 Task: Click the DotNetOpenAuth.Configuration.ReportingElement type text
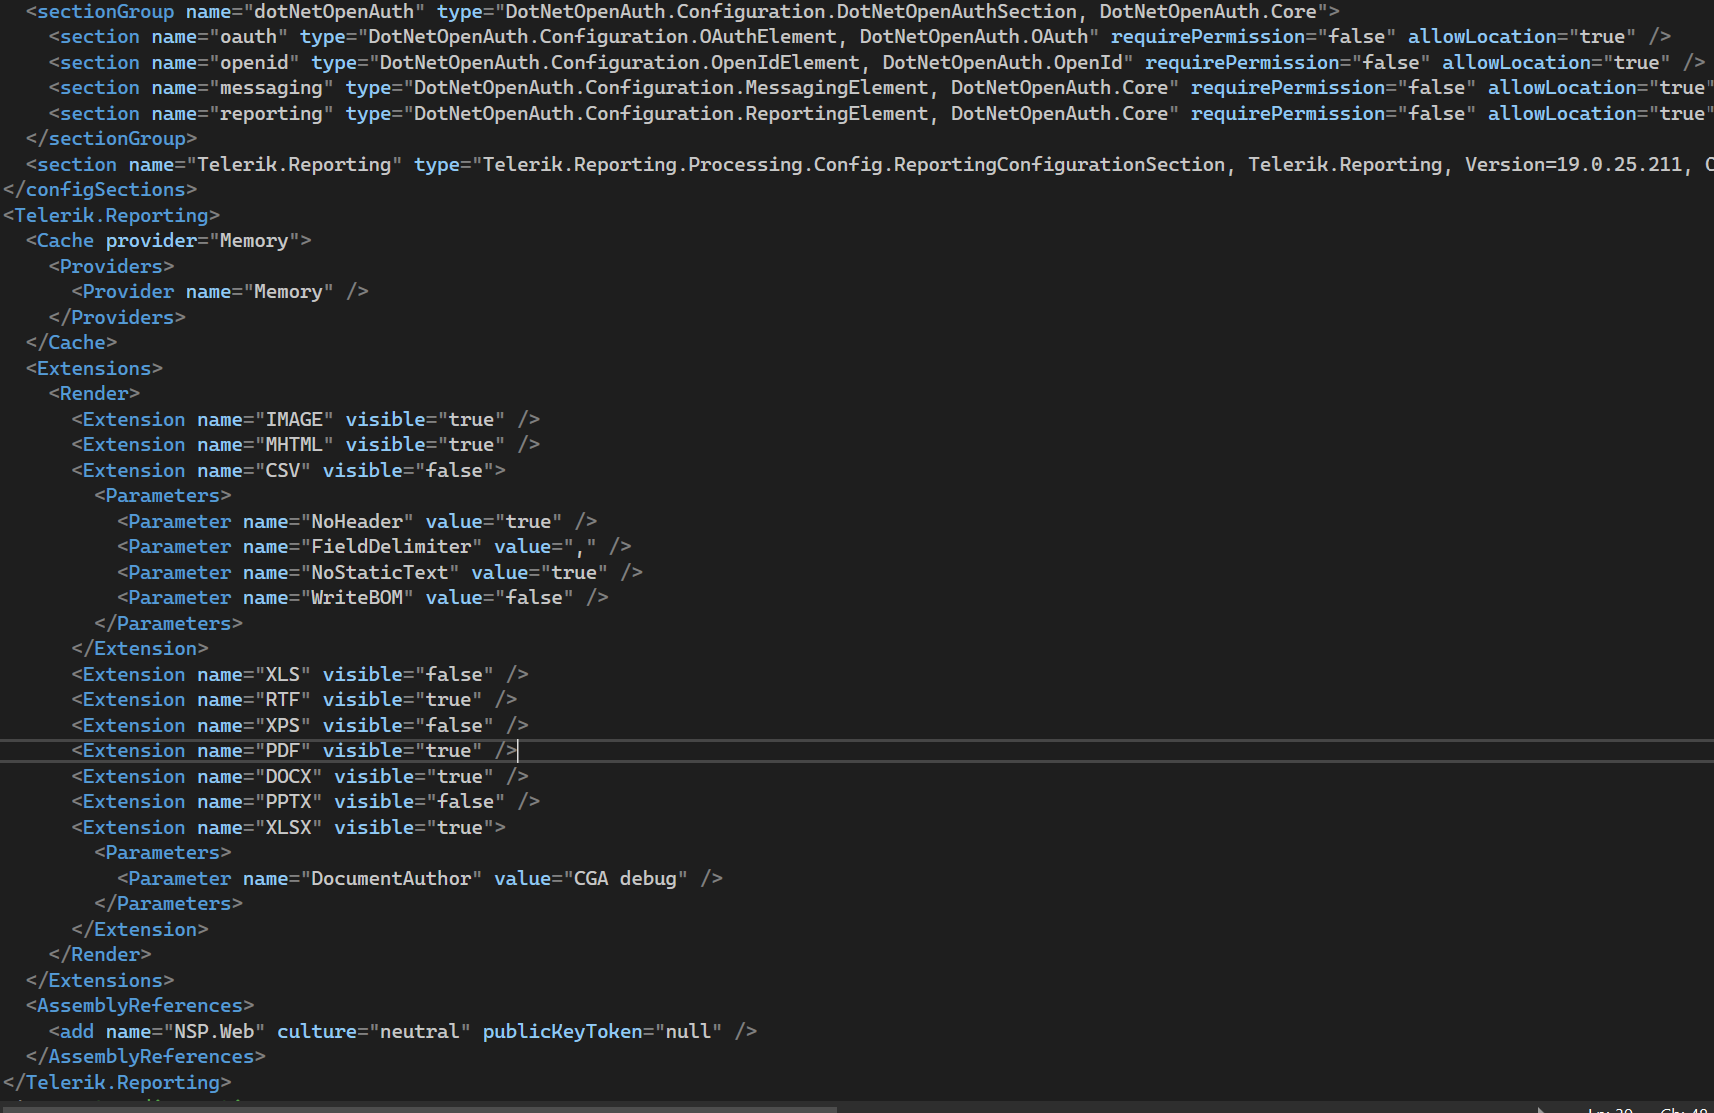[670, 113]
